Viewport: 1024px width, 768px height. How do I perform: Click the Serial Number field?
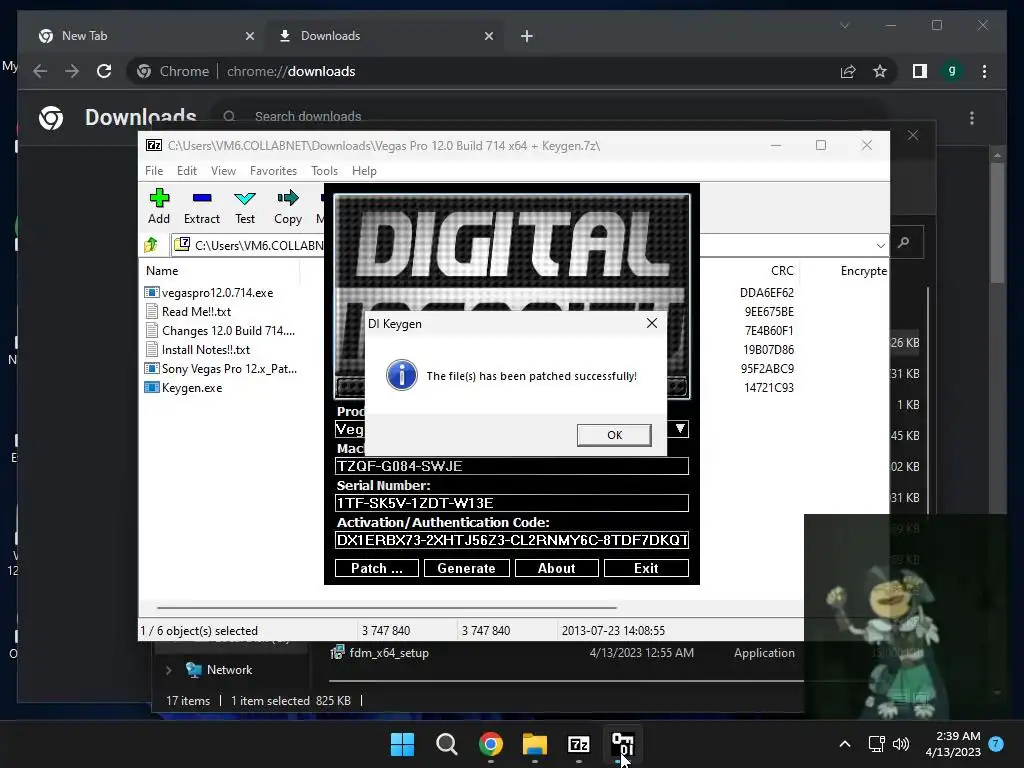coord(511,503)
